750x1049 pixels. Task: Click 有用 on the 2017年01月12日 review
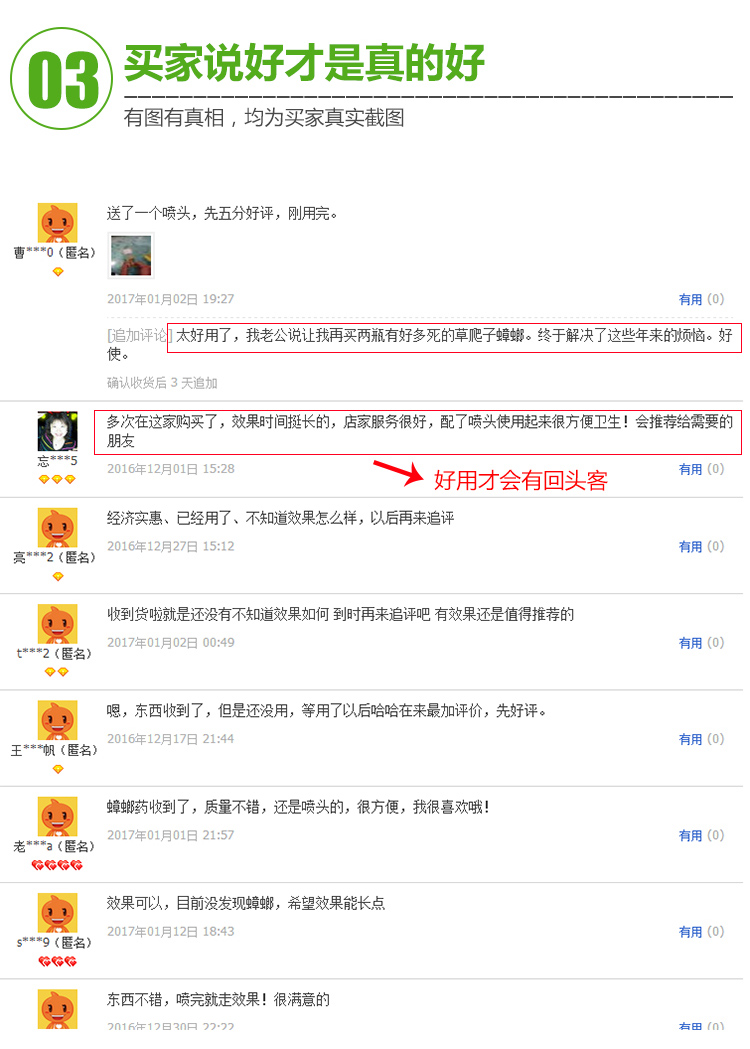pos(690,932)
